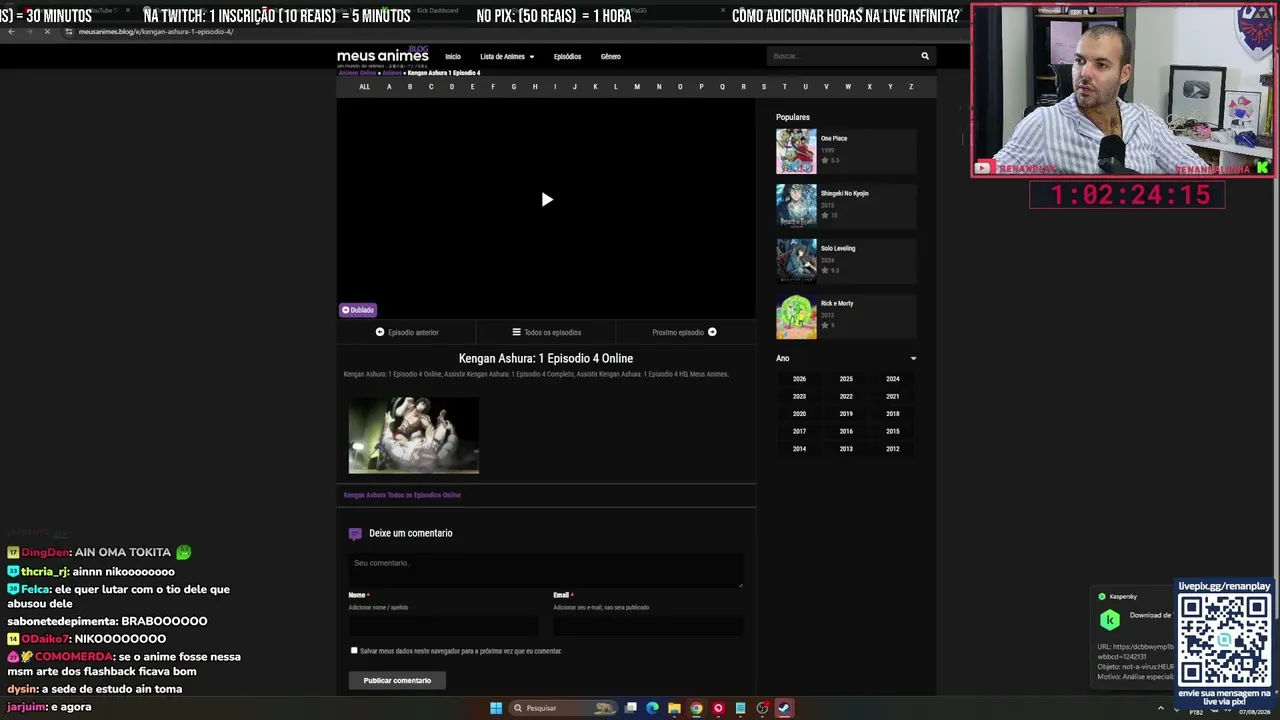The image size is (1280, 720).
Task: Open the Notepad app on the taskbar
Action: (x=740, y=708)
